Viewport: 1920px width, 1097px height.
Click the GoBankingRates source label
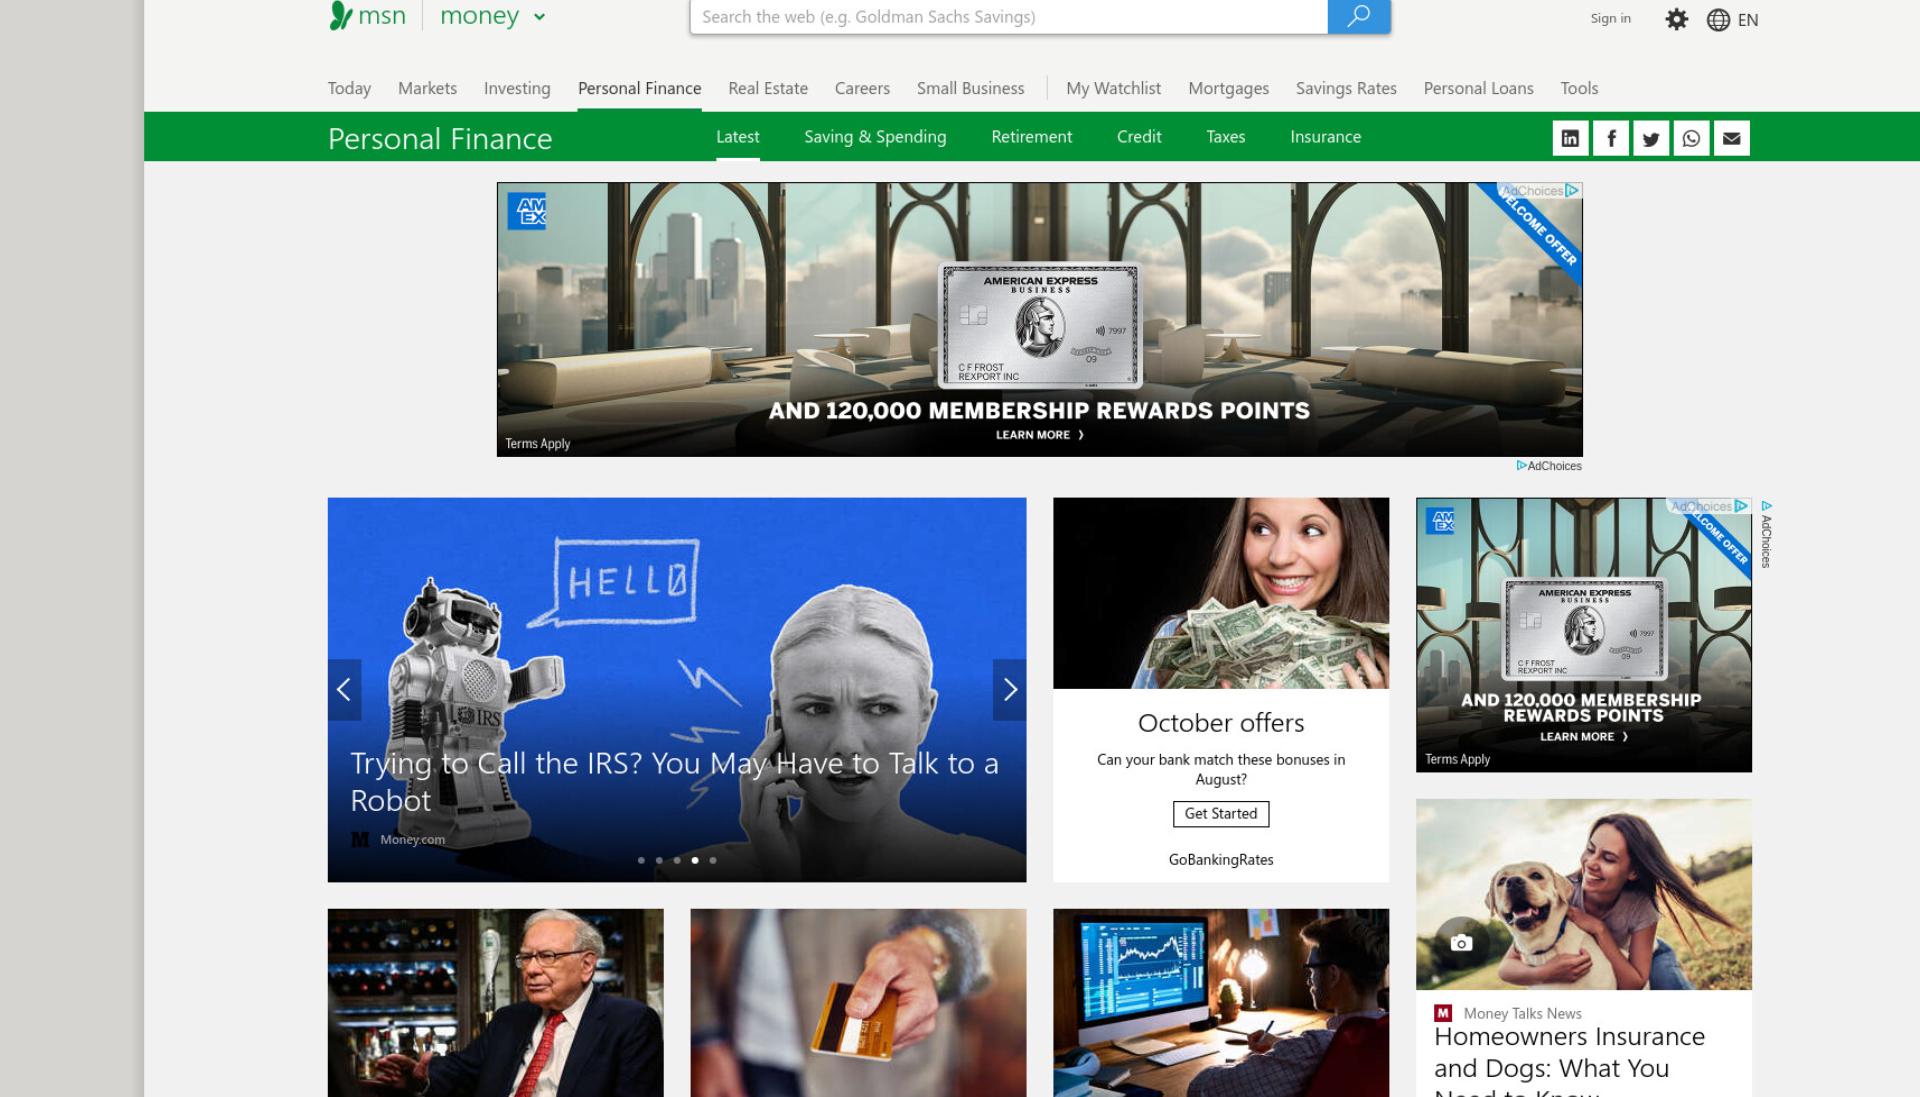coord(1221,860)
